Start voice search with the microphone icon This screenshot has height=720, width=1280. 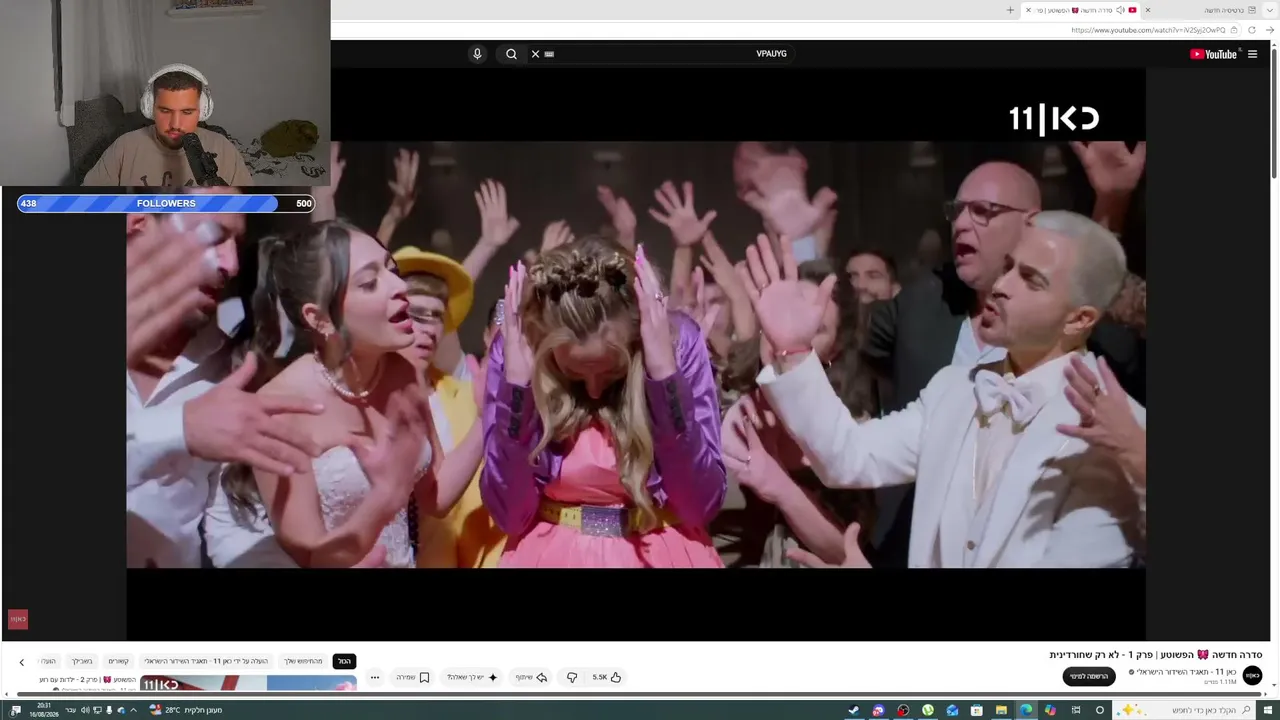(477, 54)
